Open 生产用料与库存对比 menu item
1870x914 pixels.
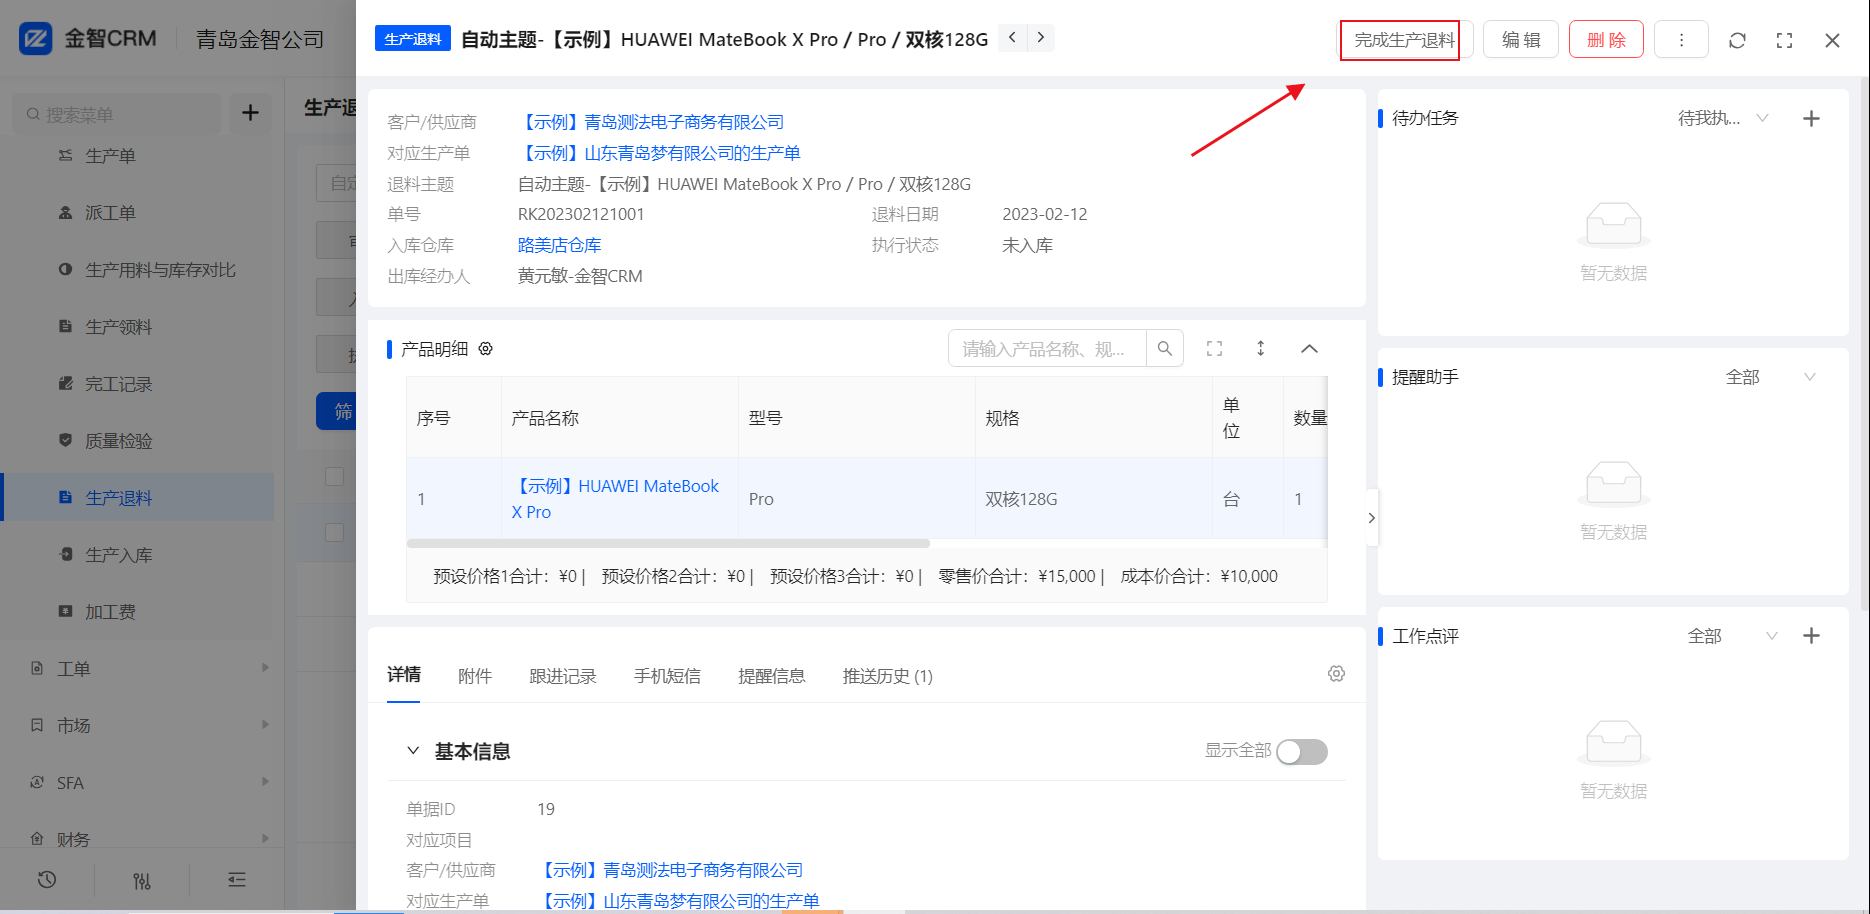pyautogui.click(x=160, y=270)
